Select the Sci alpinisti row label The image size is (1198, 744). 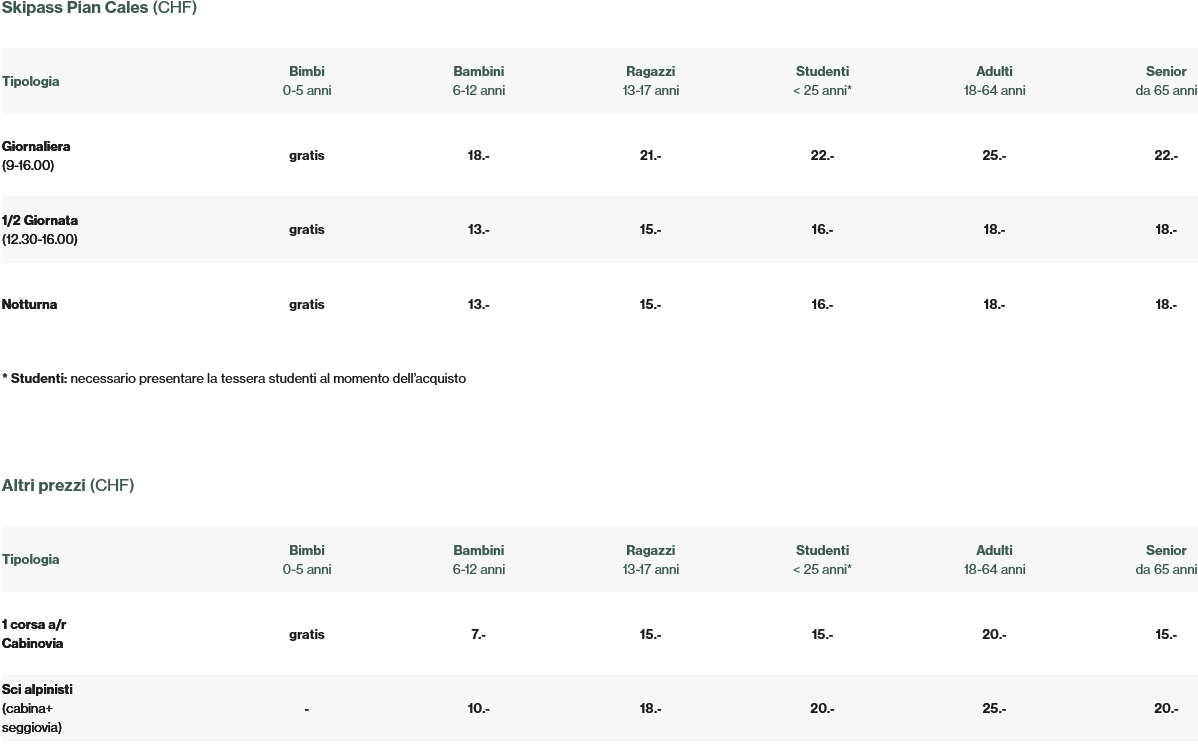point(37,708)
